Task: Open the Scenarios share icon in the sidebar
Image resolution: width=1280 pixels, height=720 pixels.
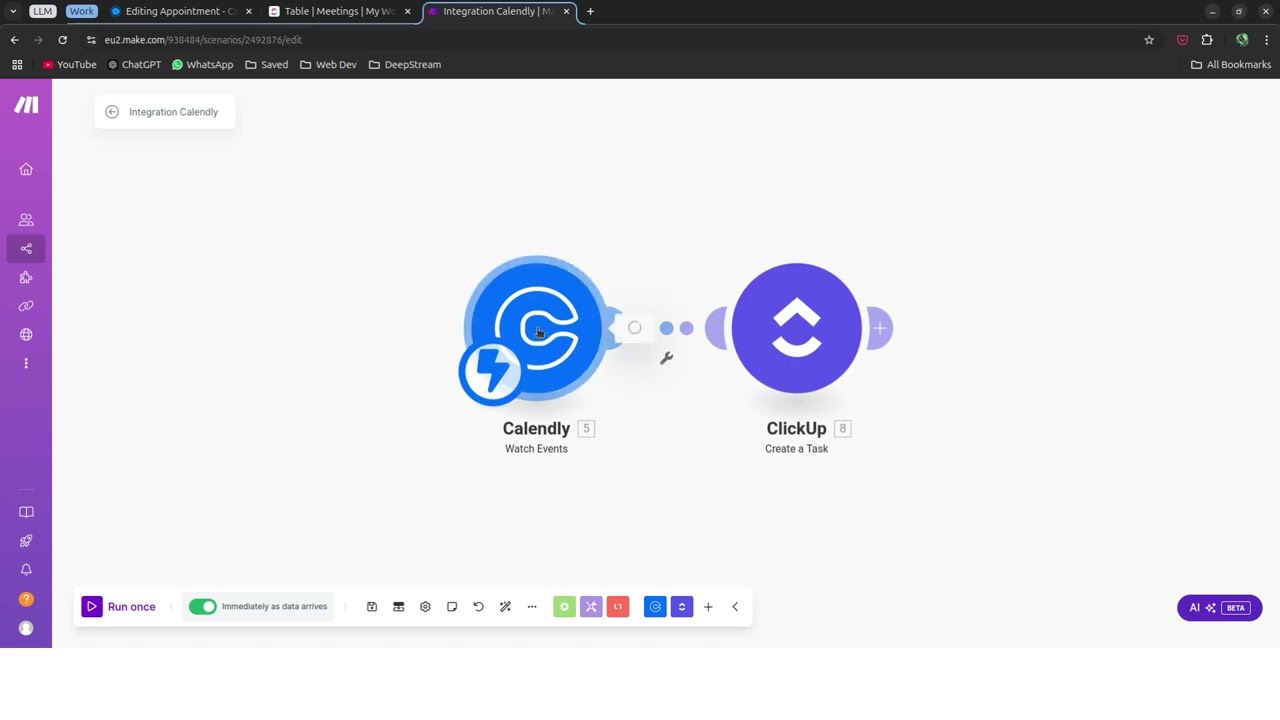Action: point(26,248)
